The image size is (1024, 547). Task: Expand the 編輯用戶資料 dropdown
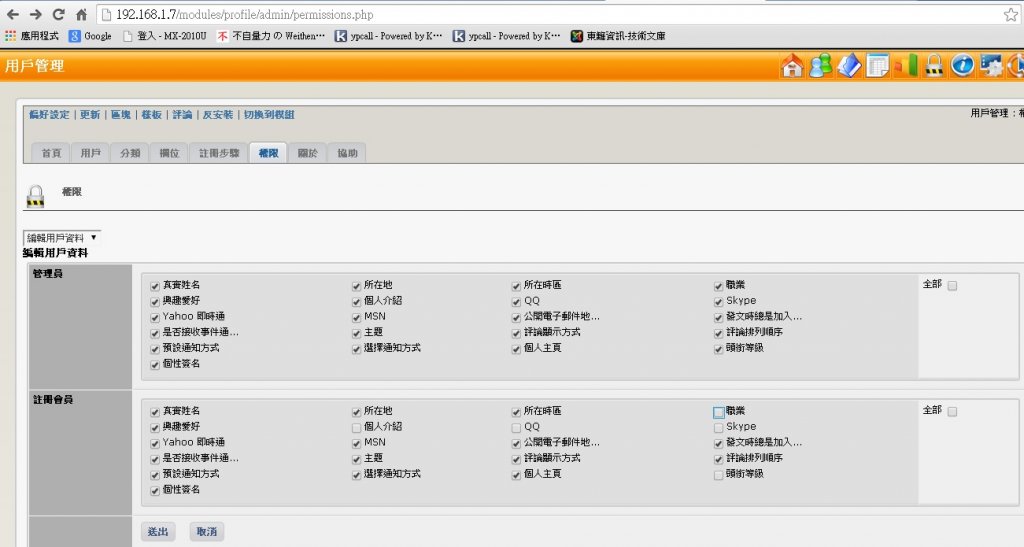click(62, 238)
